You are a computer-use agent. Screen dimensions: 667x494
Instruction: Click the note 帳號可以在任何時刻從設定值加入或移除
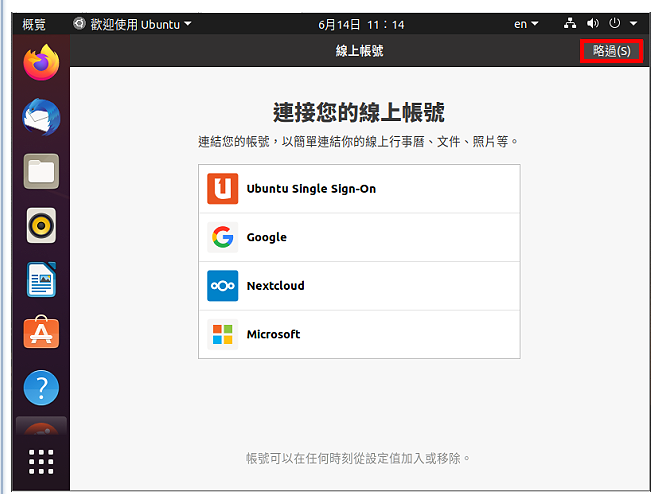358,458
